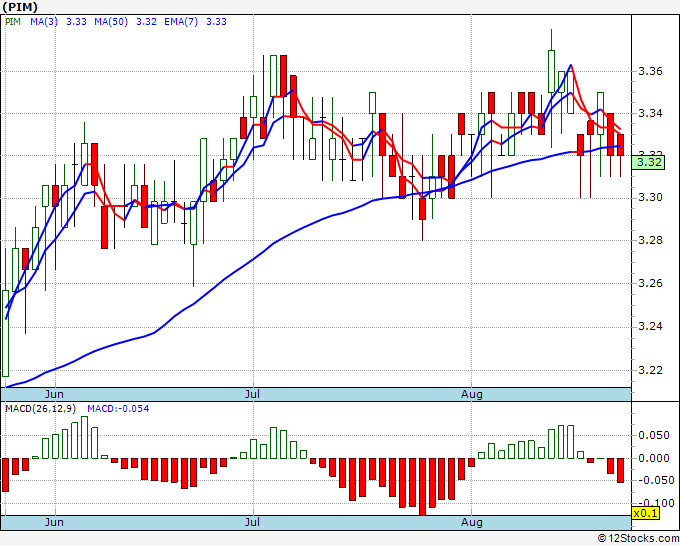Click Jun on the price chart date axis

point(54,394)
